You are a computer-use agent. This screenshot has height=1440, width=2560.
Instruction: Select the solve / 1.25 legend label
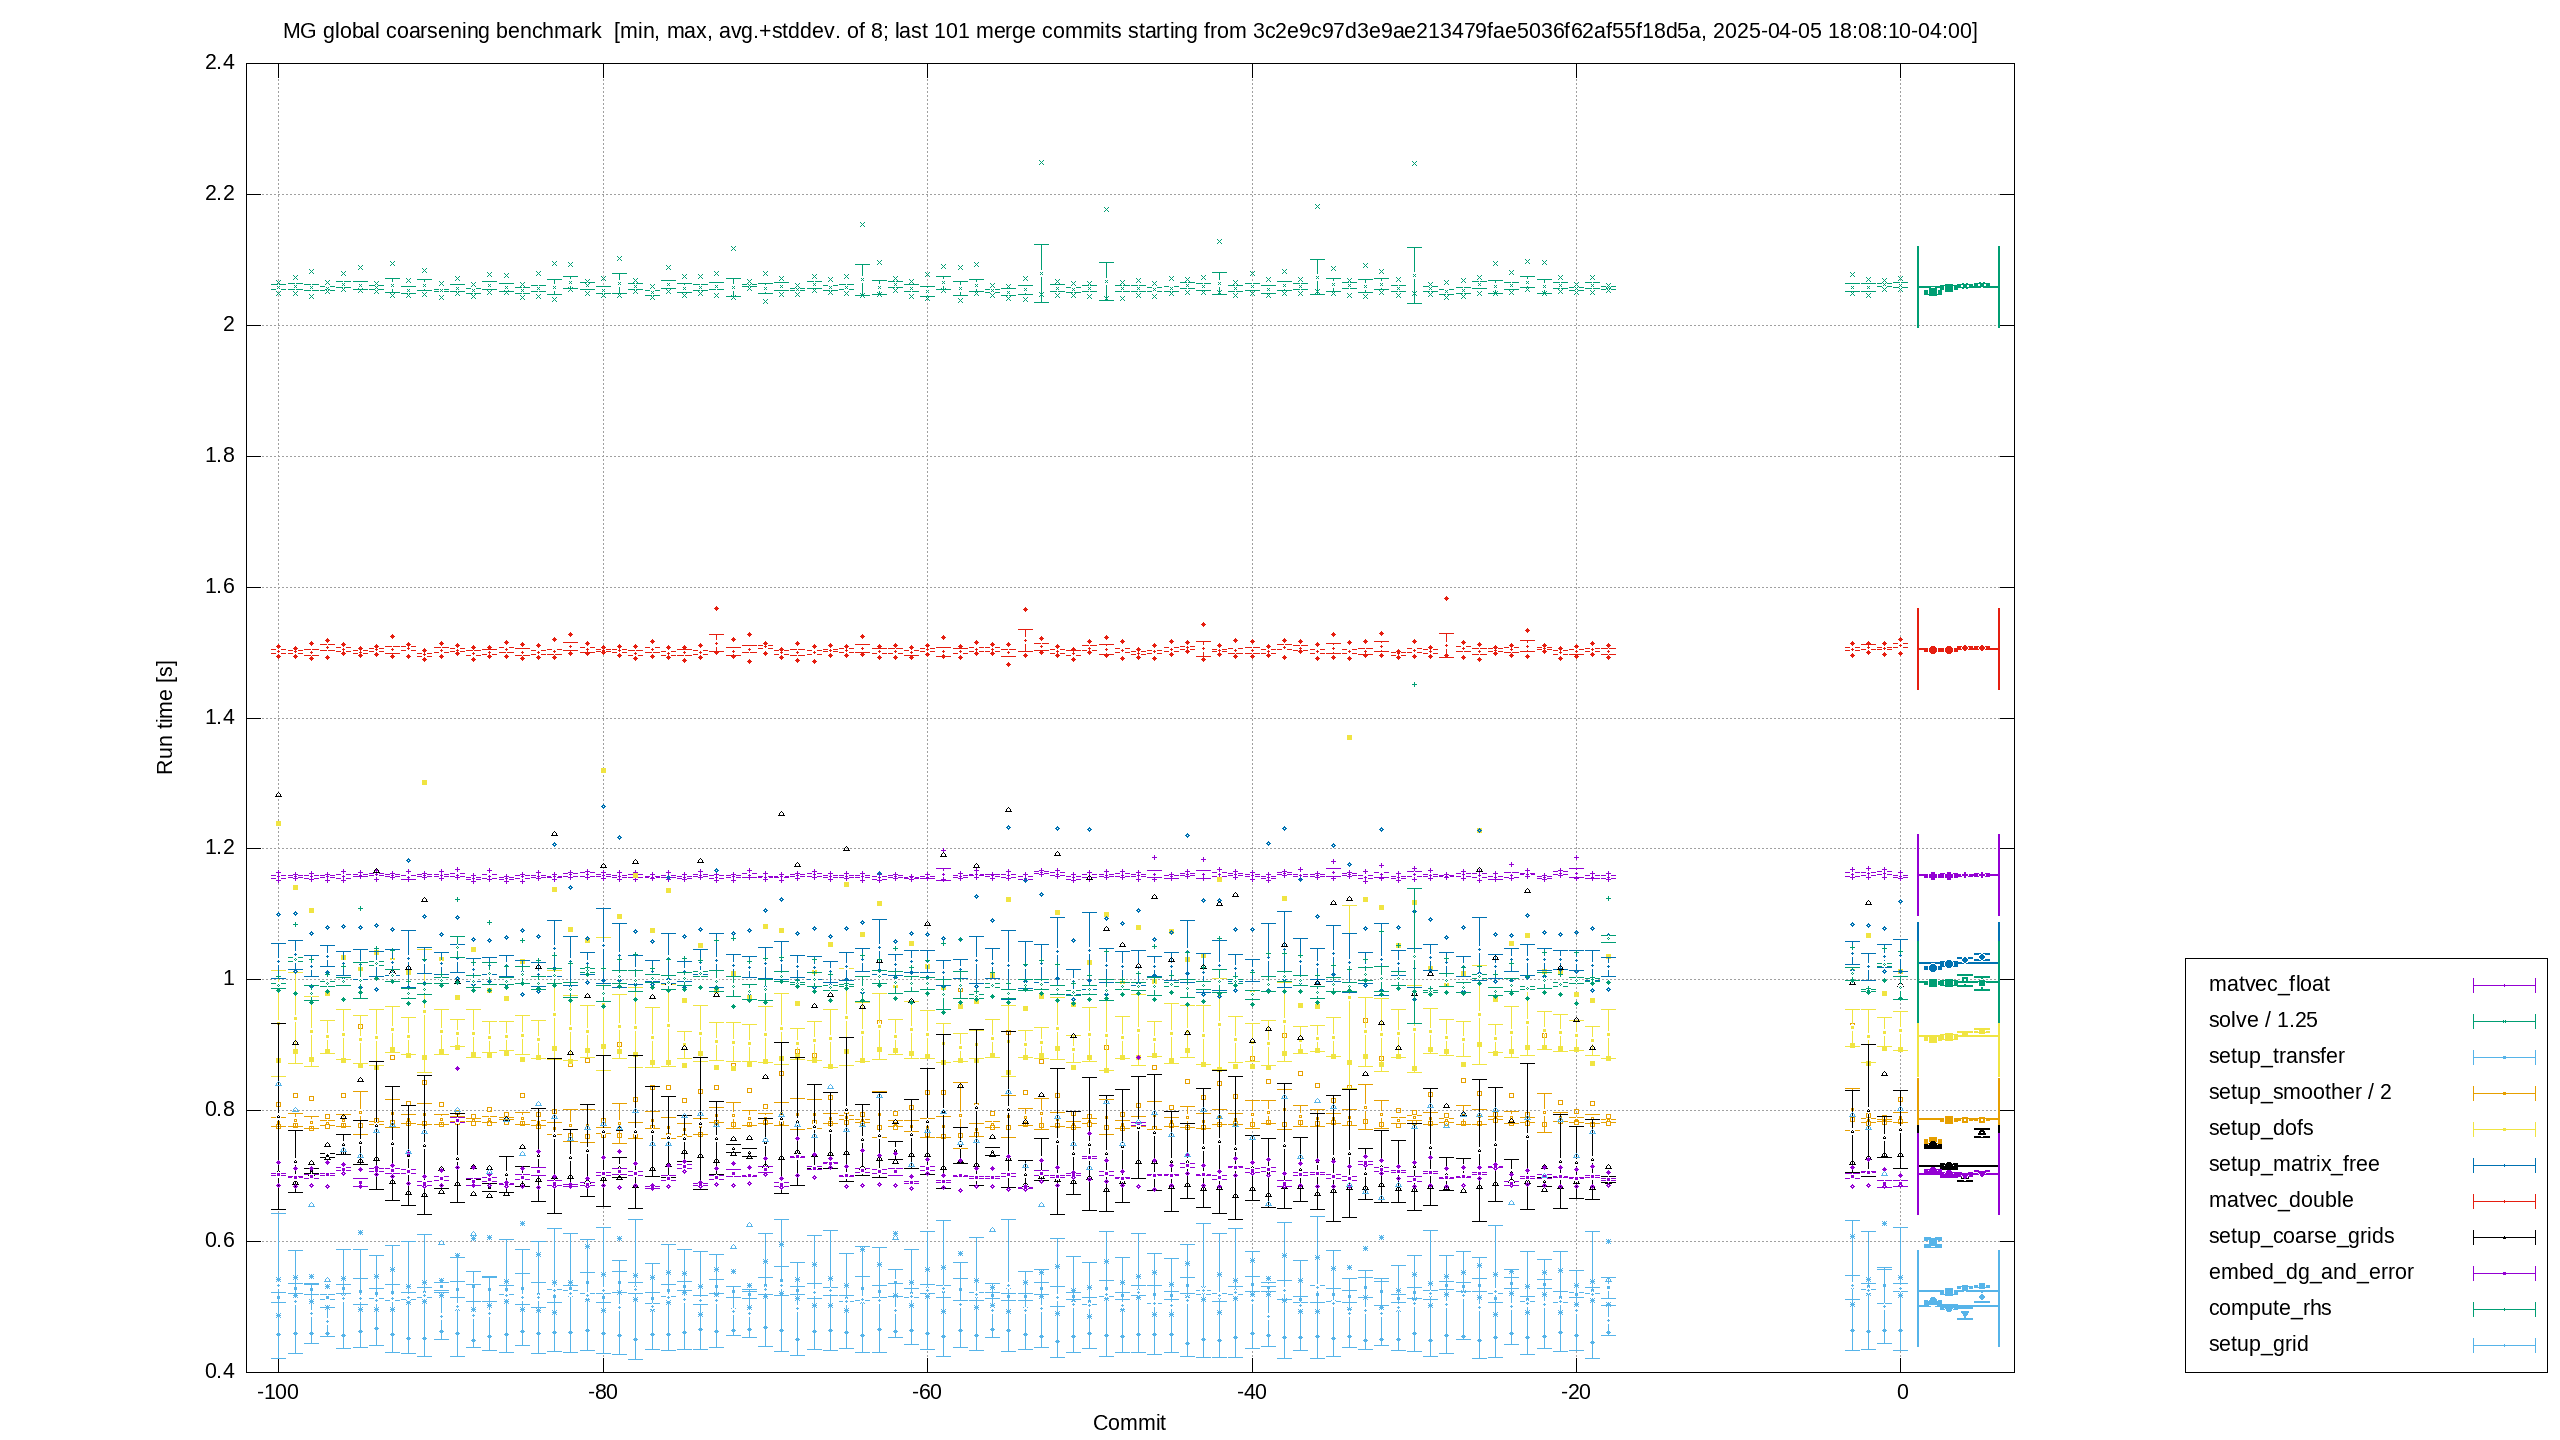[x=2263, y=1020]
